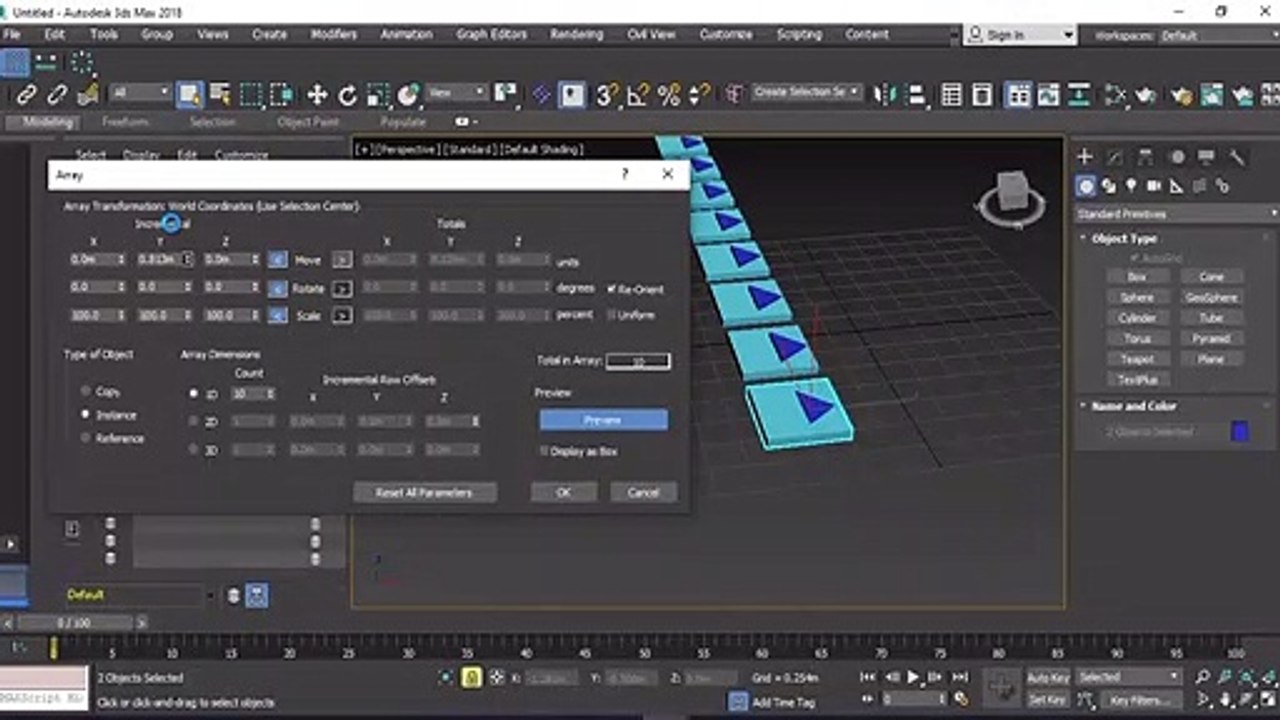Activate Select and Rotate tool
Image resolution: width=1280 pixels, height=720 pixels.
pyautogui.click(x=347, y=95)
